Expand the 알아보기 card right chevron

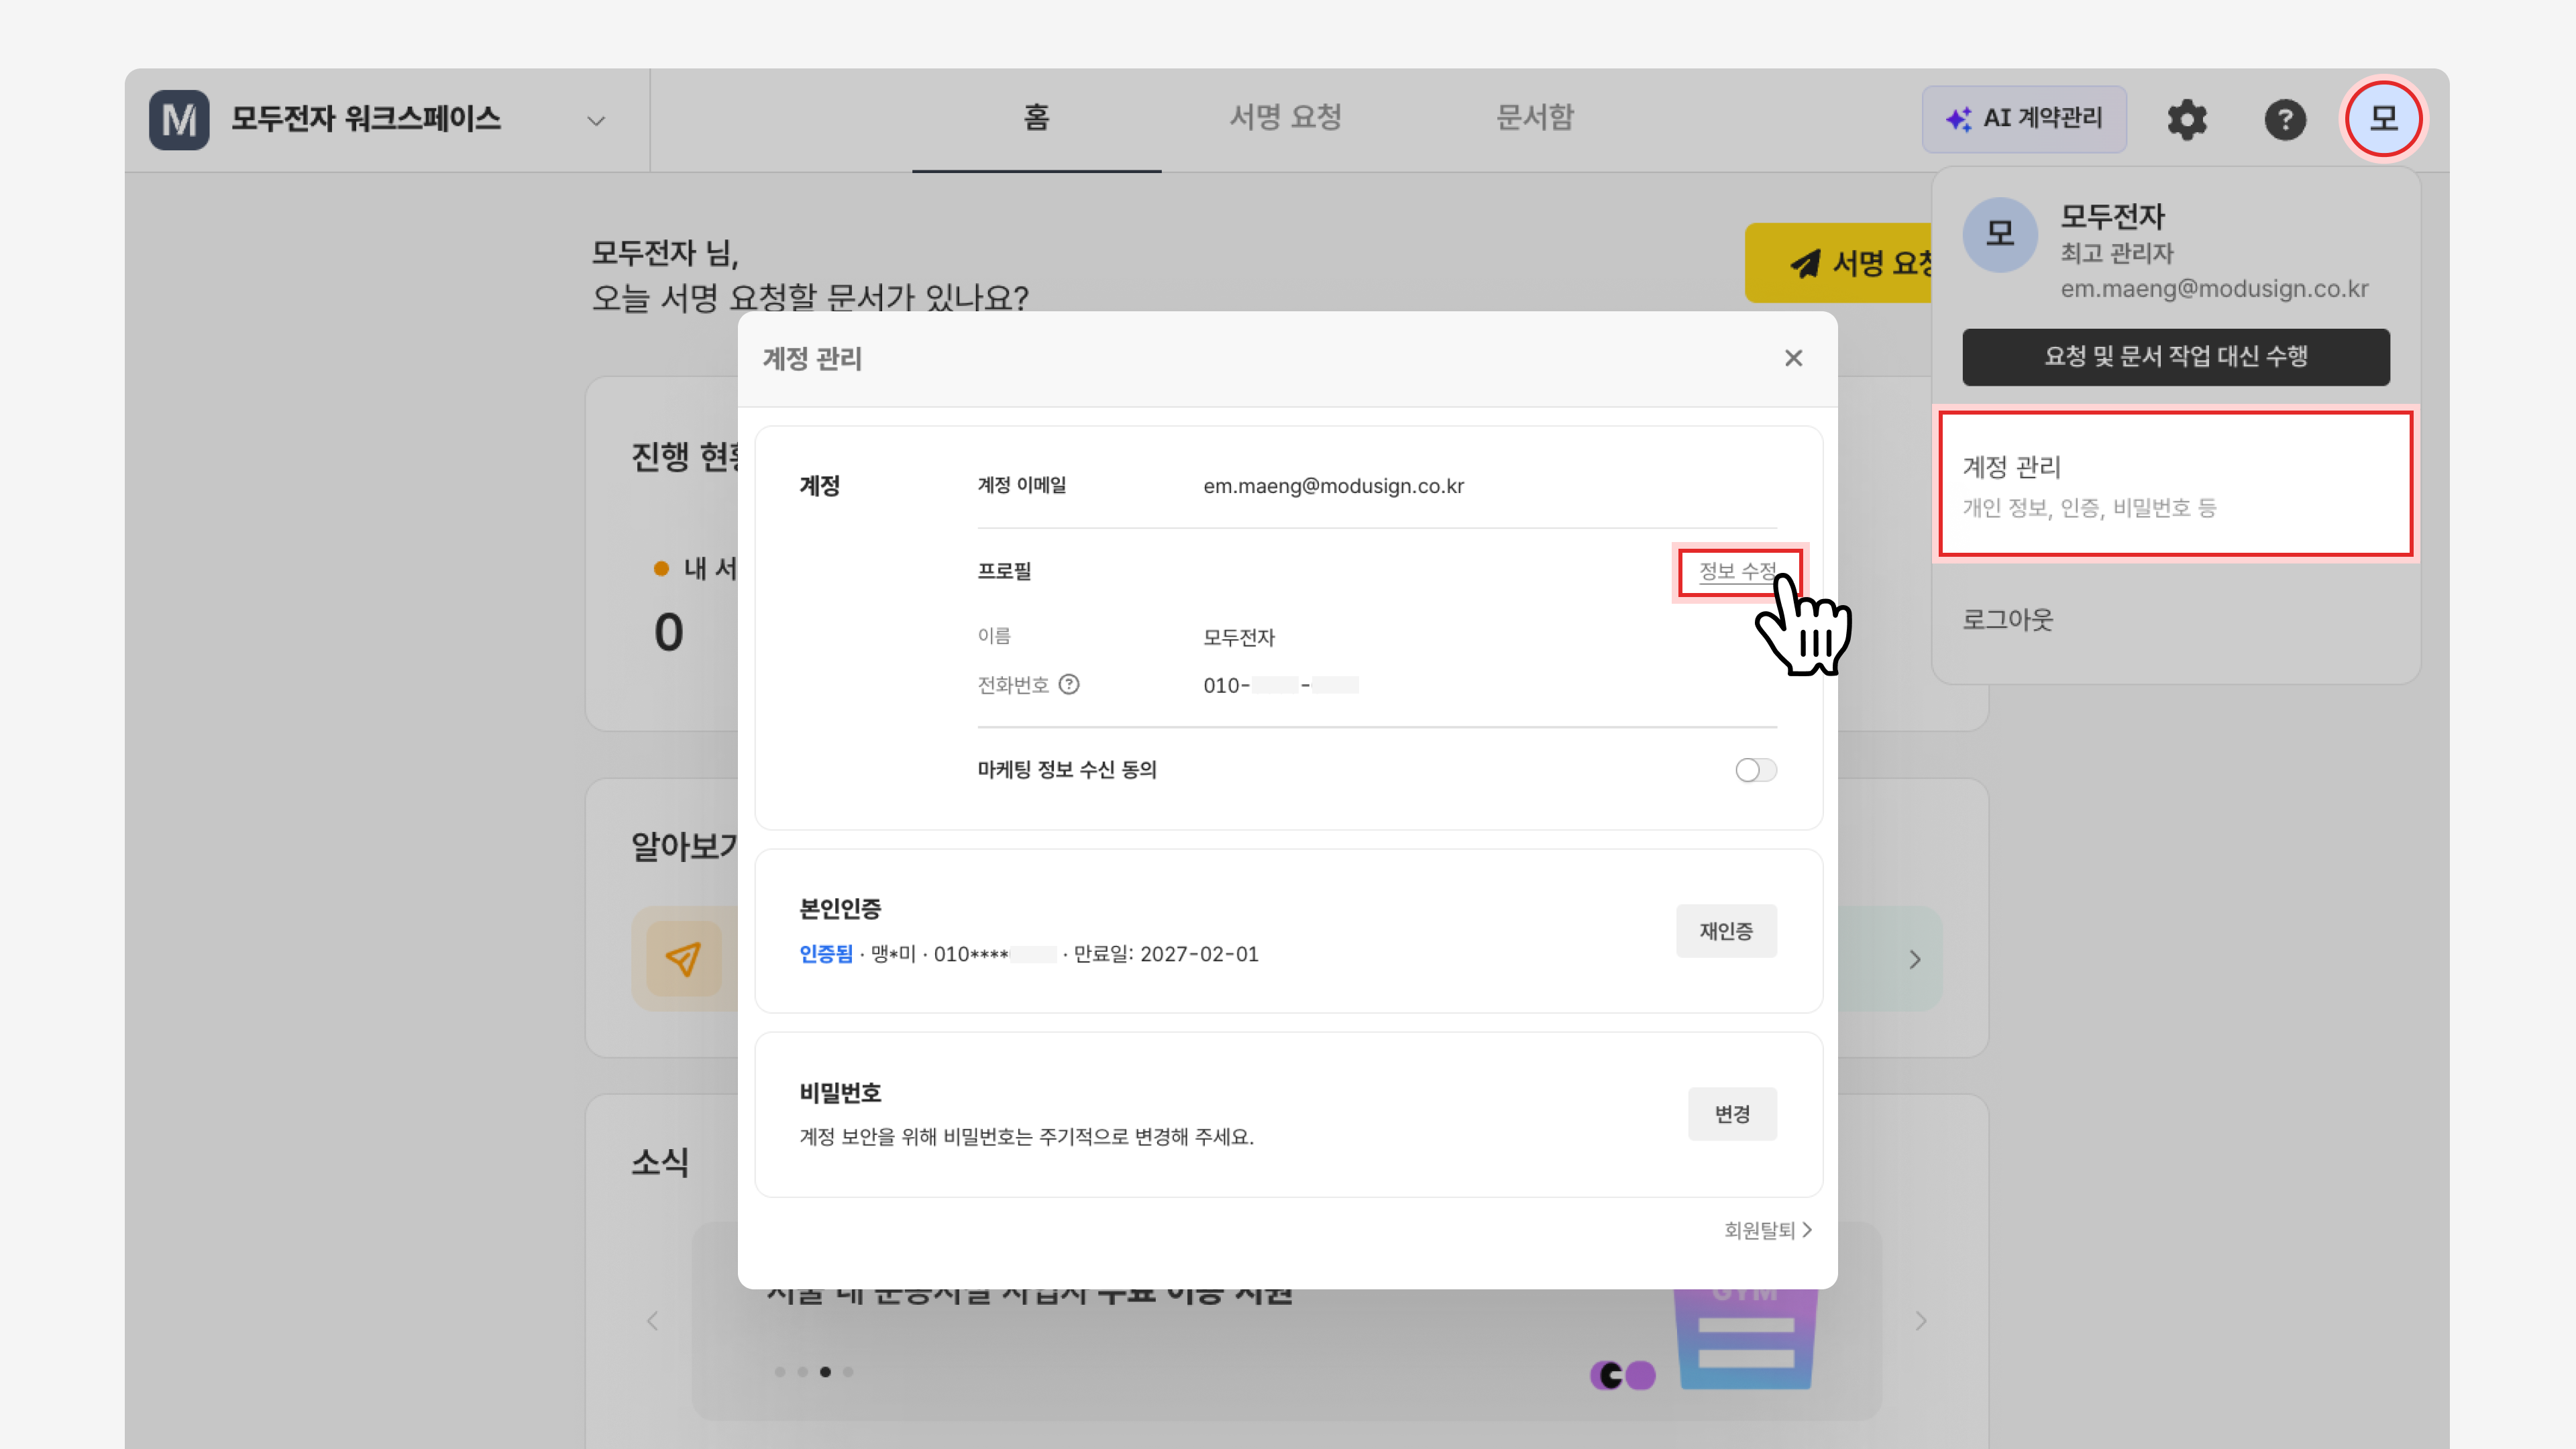1914,959
